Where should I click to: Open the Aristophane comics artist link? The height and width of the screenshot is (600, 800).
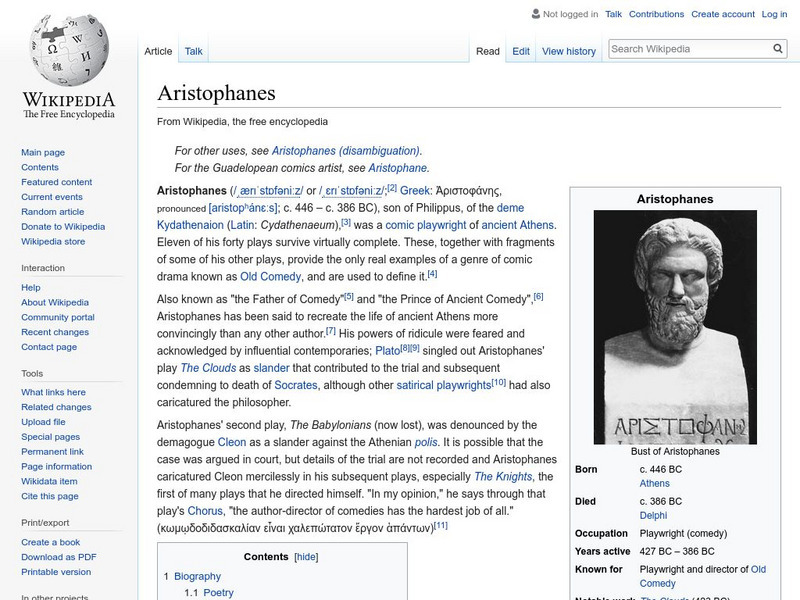397,168
